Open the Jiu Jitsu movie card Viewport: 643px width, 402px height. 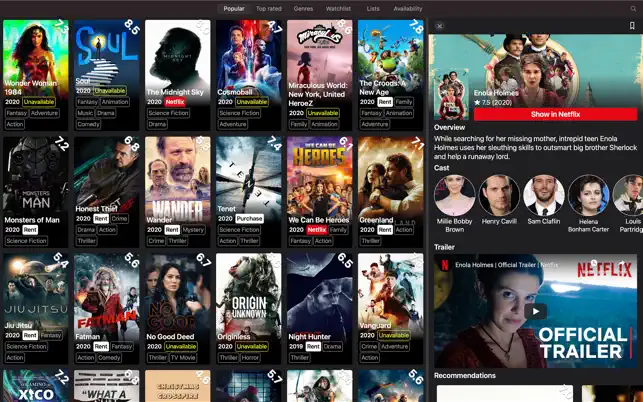tap(36, 308)
